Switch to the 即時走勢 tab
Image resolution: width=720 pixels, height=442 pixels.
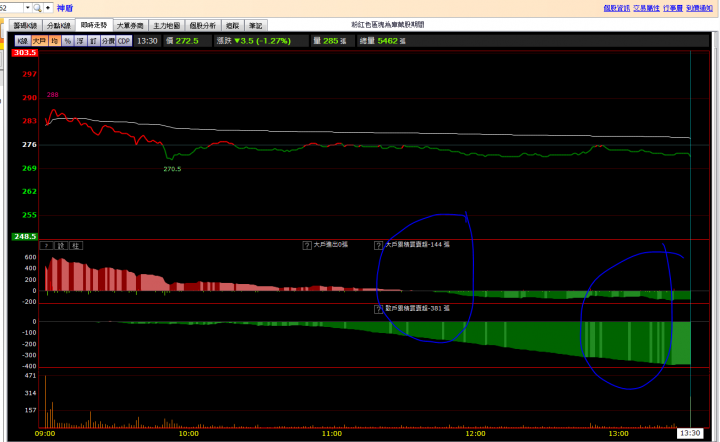pos(95,25)
